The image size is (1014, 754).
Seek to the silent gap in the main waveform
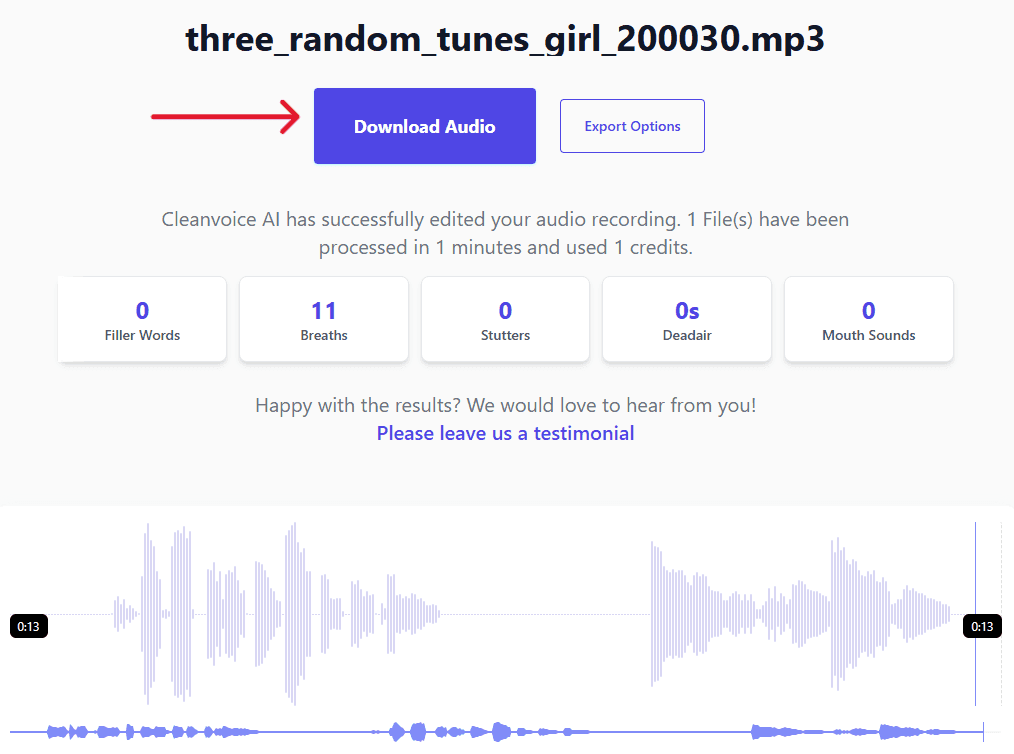tap(545, 614)
